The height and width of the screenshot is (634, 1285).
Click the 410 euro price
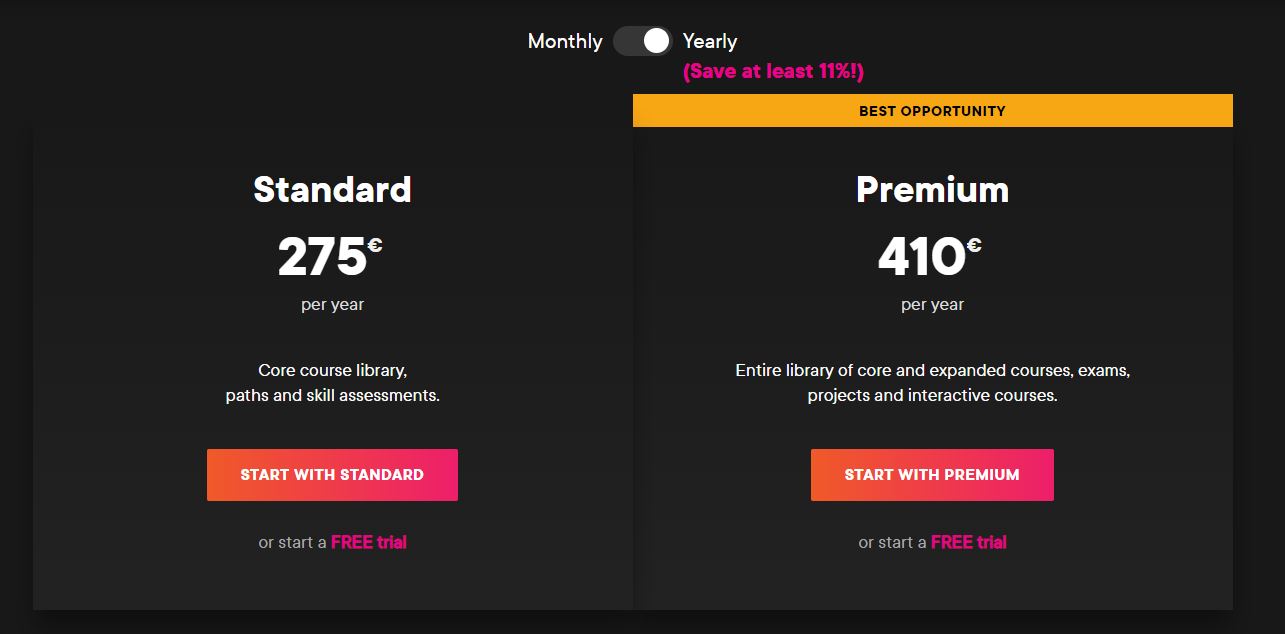pyautogui.click(x=930, y=257)
